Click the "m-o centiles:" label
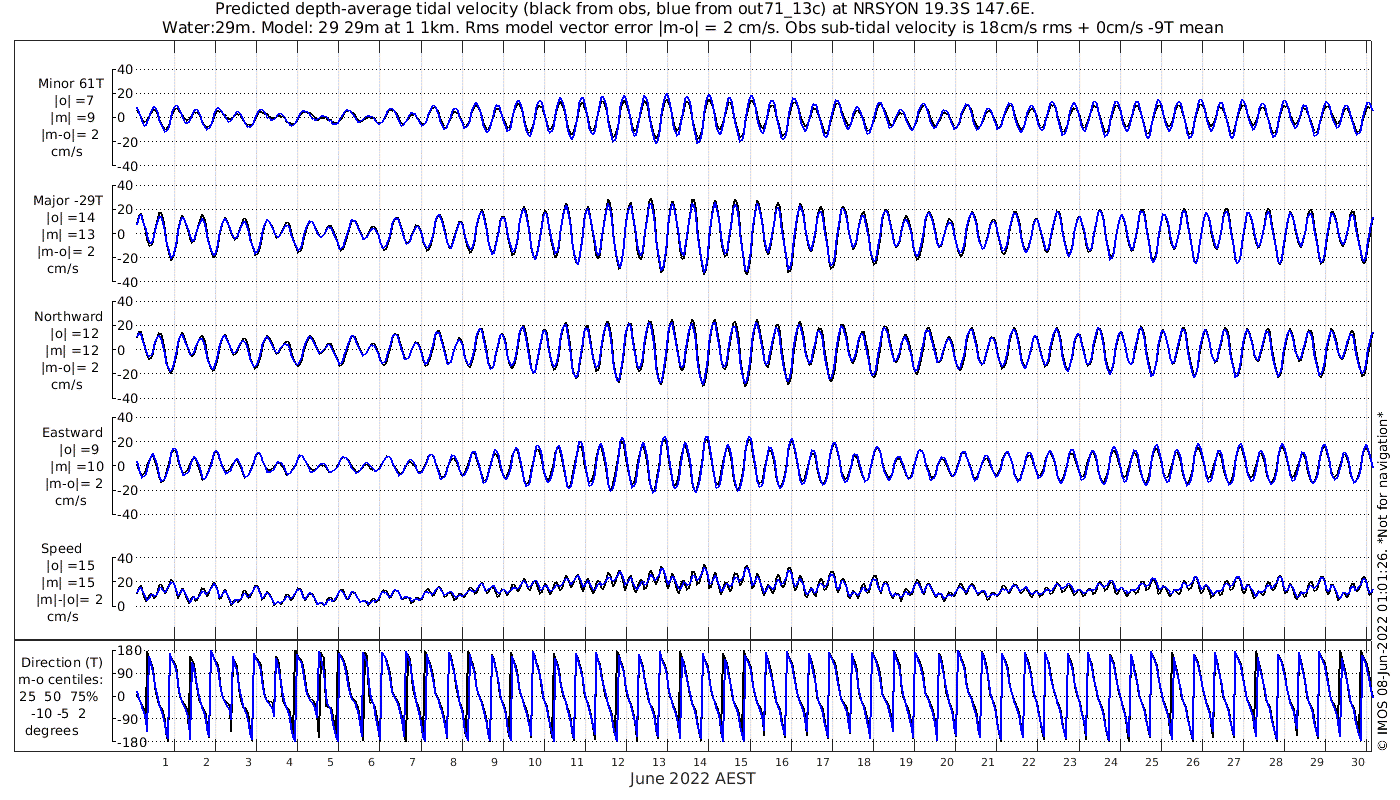This screenshot has height=800, width=1400. [63, 679]
